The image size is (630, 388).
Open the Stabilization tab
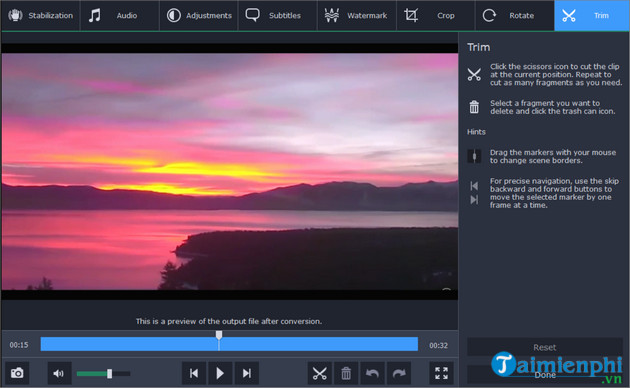point(40,15)
